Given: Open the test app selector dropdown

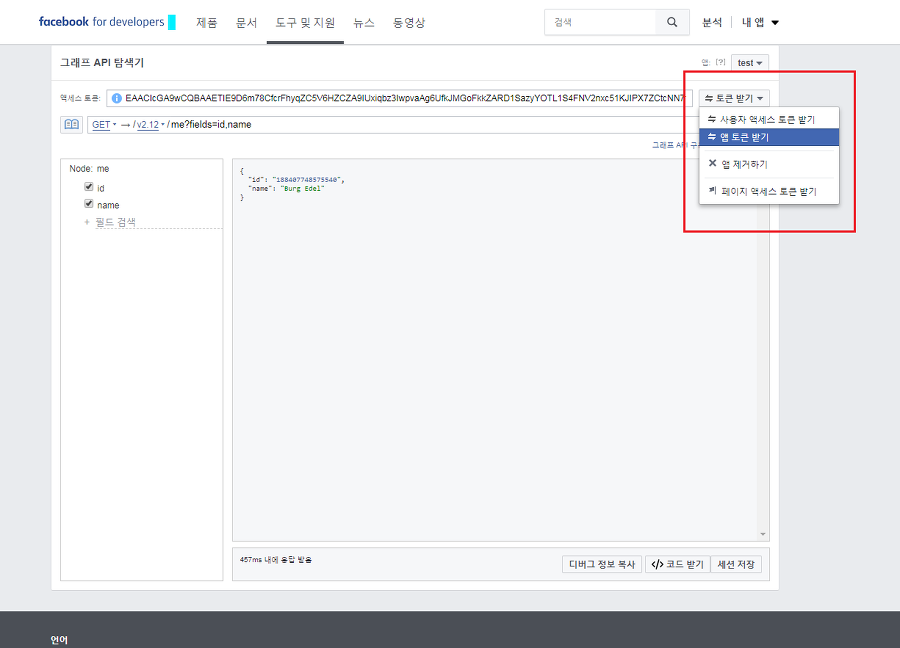Looking at the screenshot, I should [x=750, y=63].
